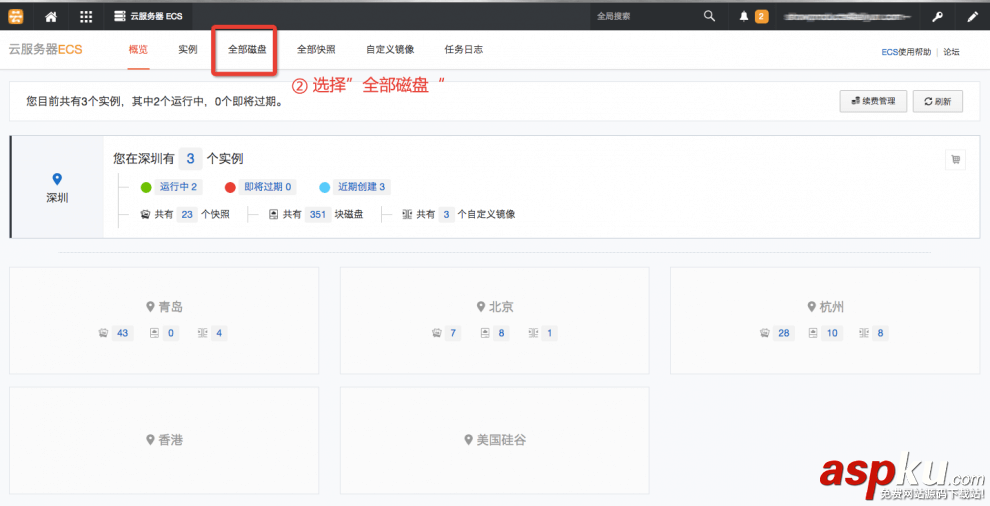Open the 自定义镜像 tab
The image size is (990, 506).
tap(390, 49)
